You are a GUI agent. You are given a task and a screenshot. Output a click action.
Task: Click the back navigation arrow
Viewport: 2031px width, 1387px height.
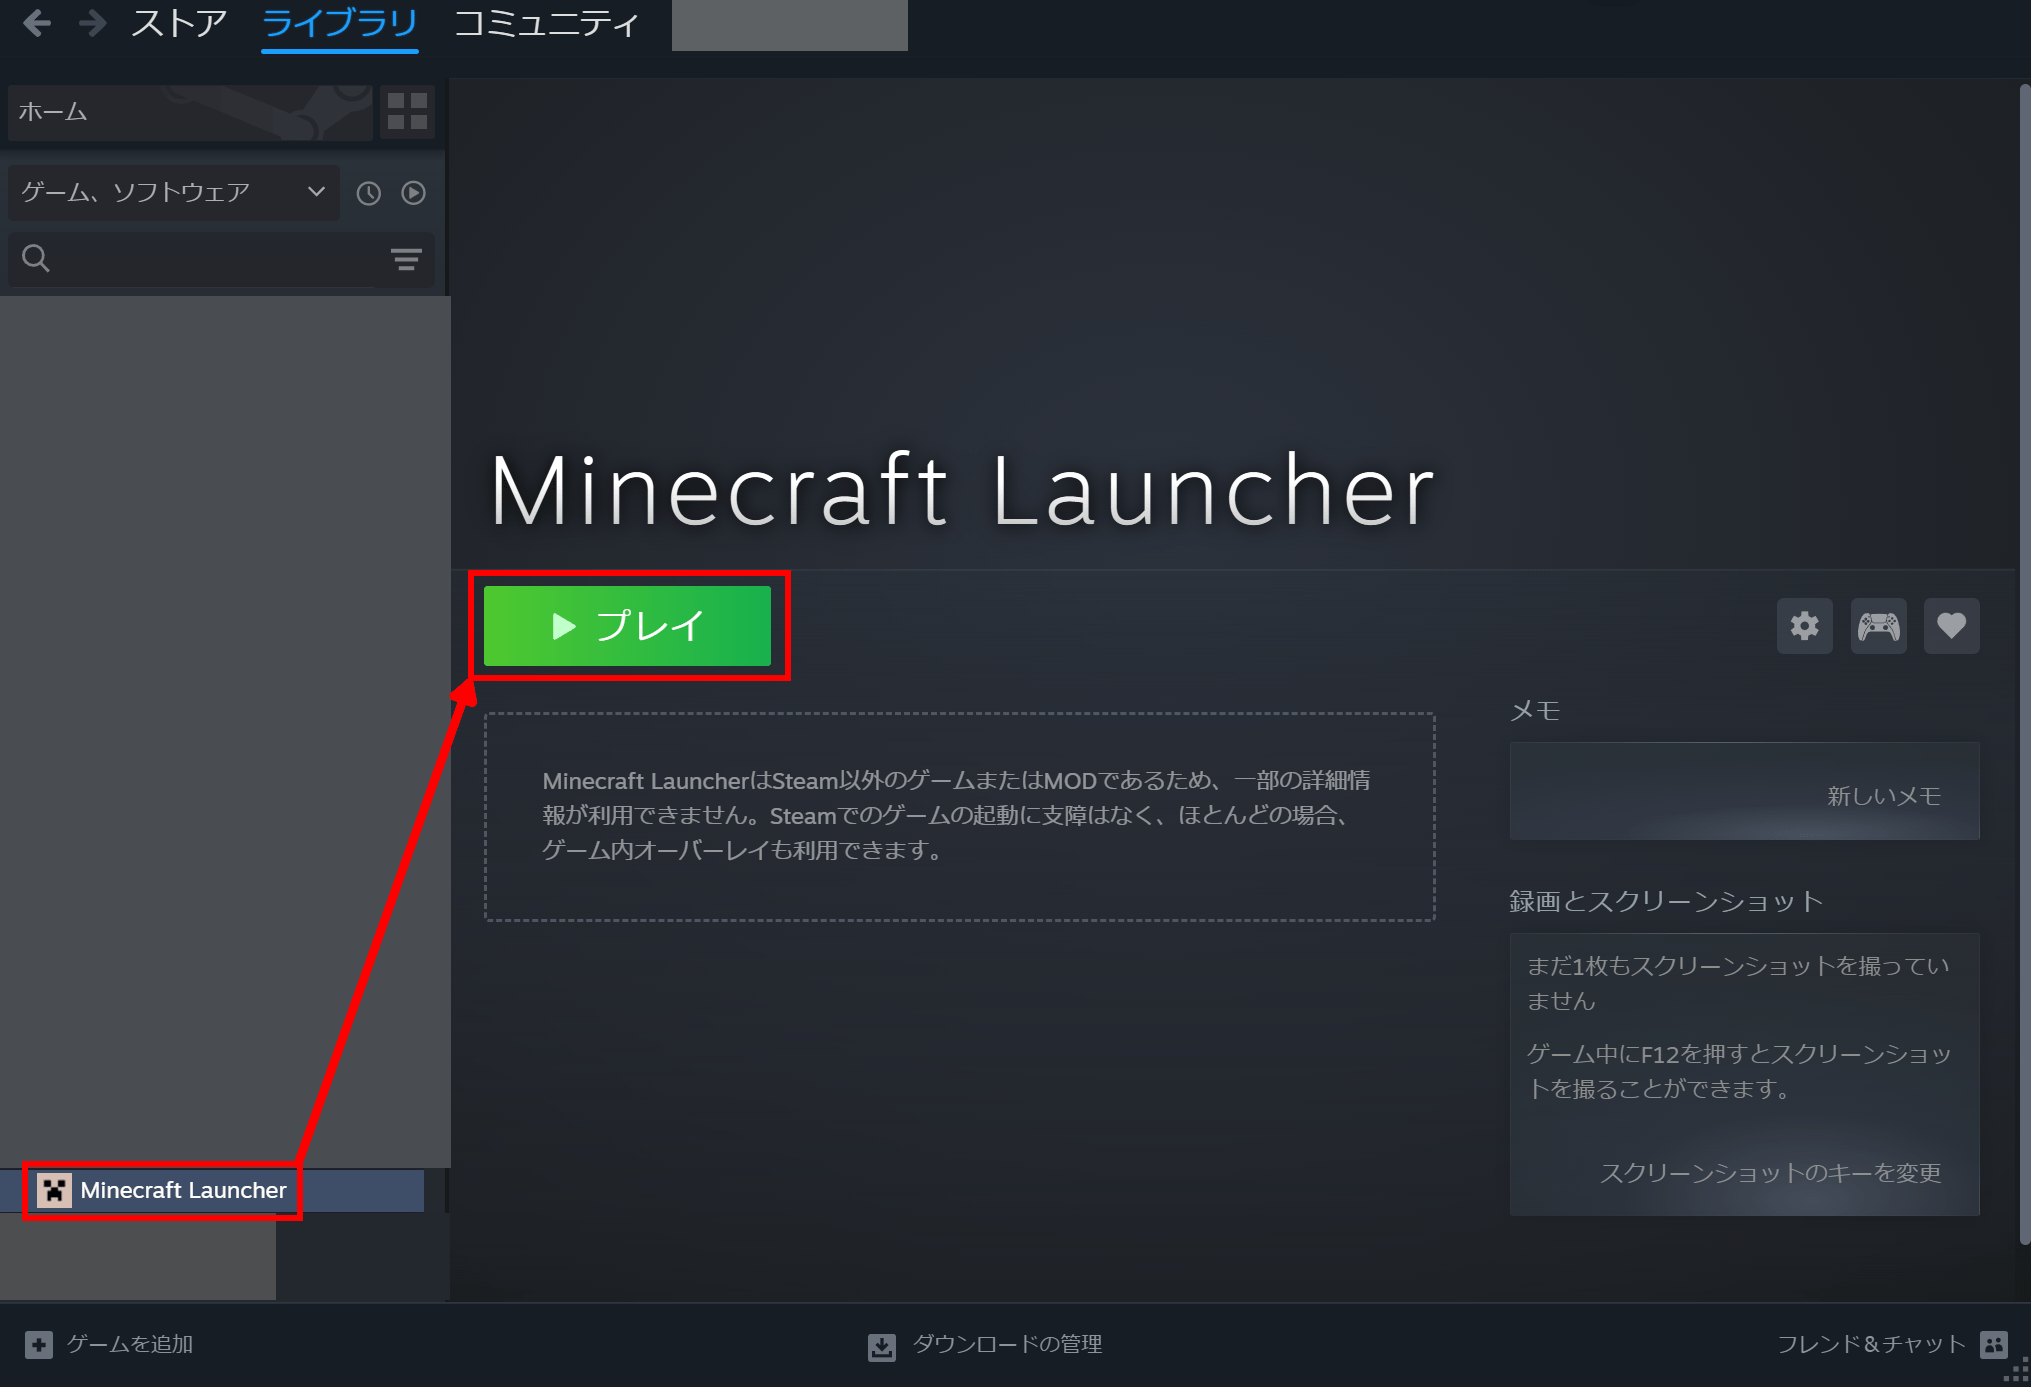pyautogui.click(x=37, y=22)
